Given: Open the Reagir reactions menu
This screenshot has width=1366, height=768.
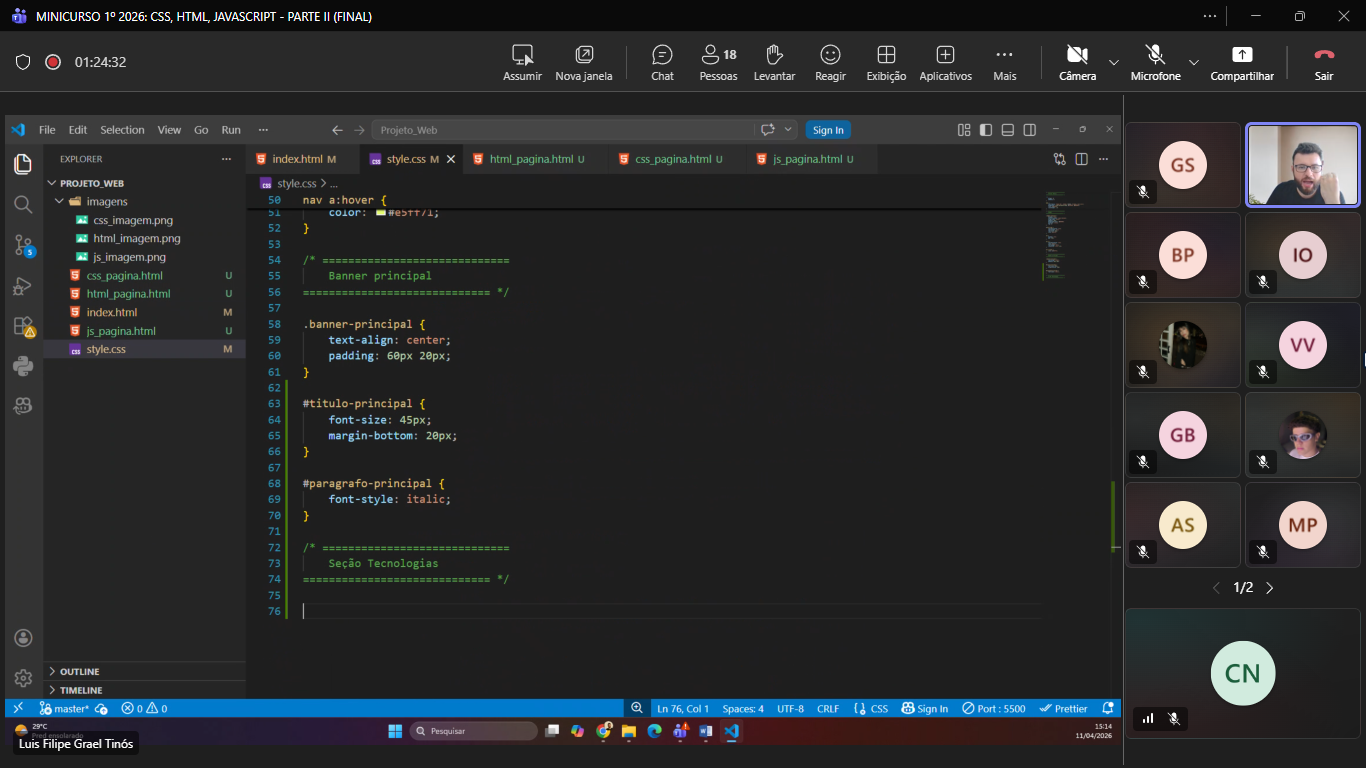Looking at the screenshot, I should tap(830, 62).
